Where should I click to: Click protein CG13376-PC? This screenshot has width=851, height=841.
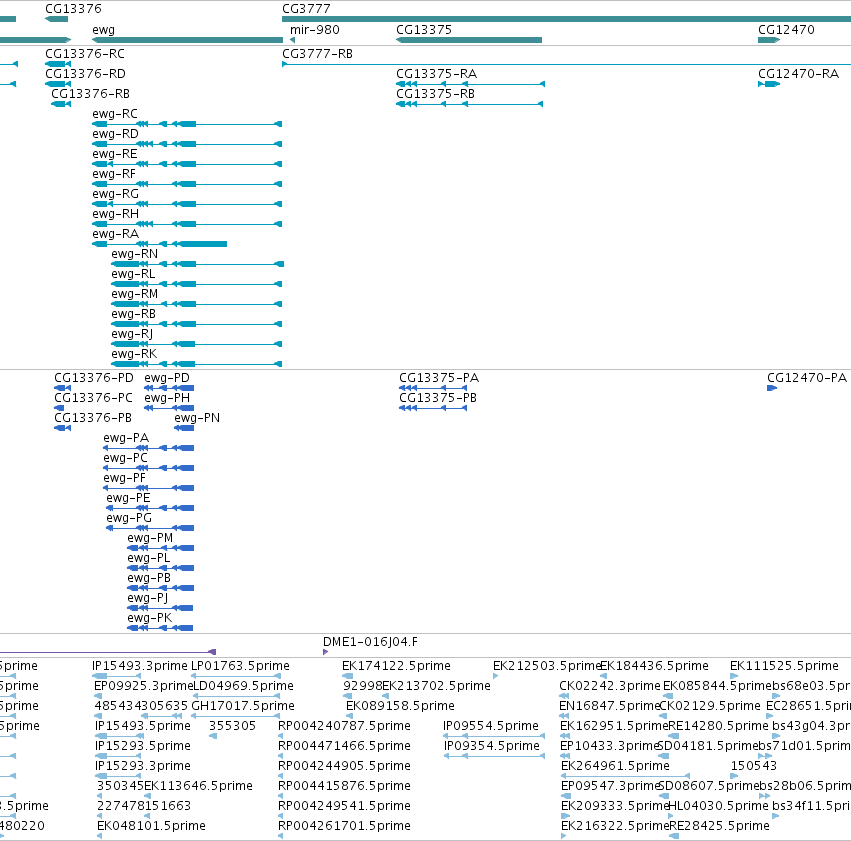pos(59,408)
